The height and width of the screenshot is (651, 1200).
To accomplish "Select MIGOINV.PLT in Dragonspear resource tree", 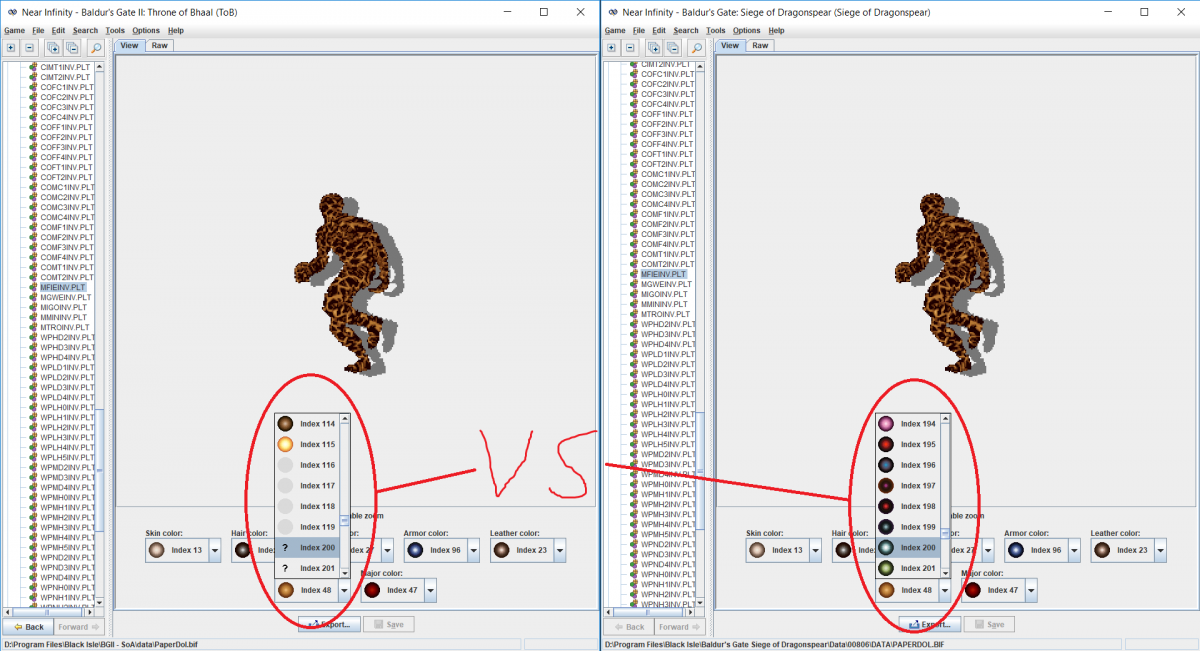I will click(664, 294).
